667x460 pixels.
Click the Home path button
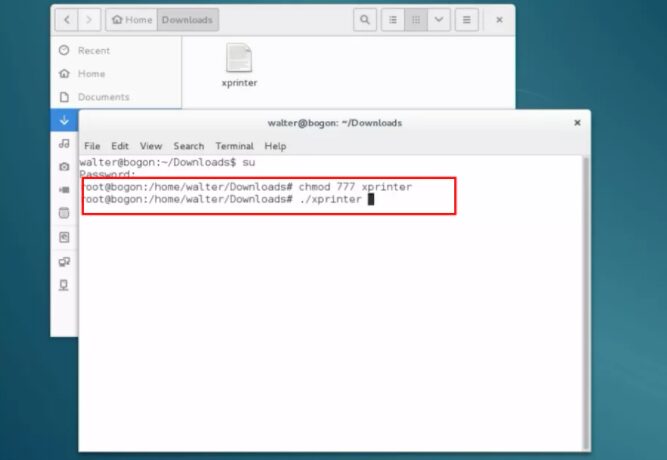(132, 20)
